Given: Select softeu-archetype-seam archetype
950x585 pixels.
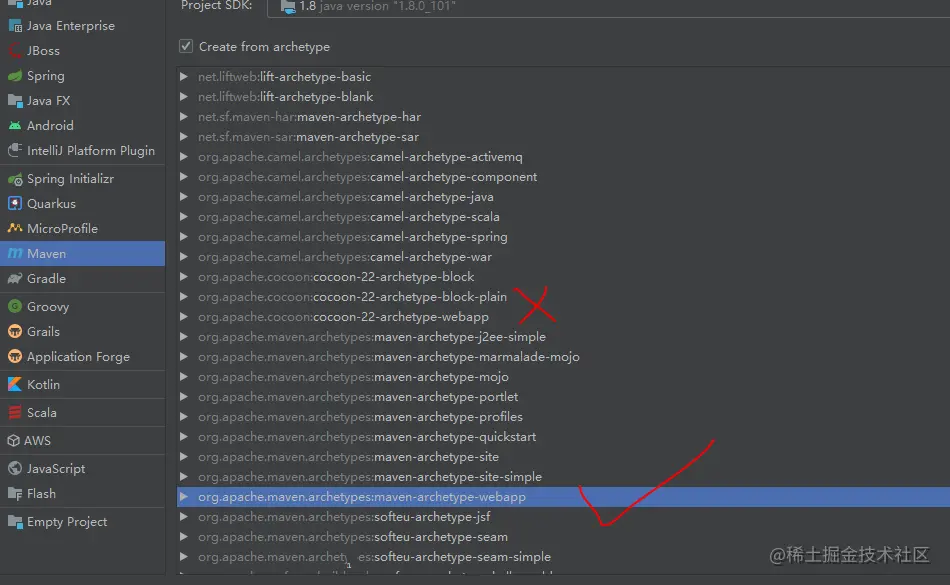Looking at the screenshot, I should (353, 537).
